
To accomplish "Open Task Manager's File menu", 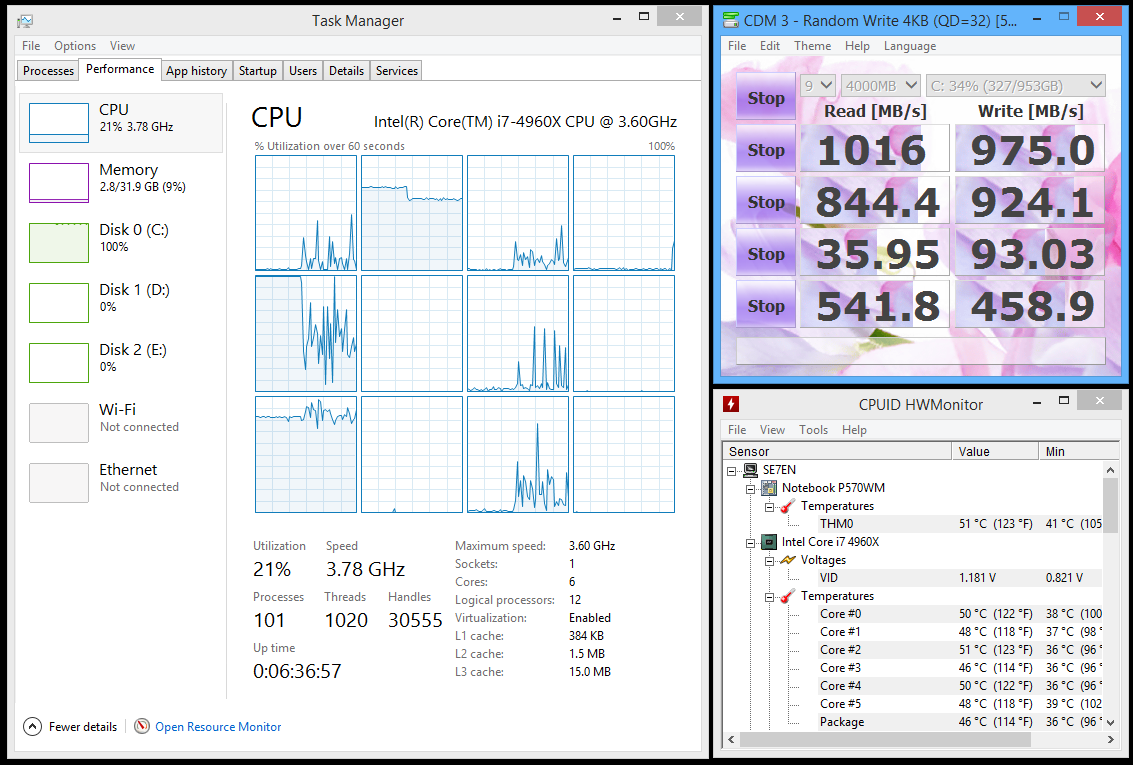I will tap(31, 46).
